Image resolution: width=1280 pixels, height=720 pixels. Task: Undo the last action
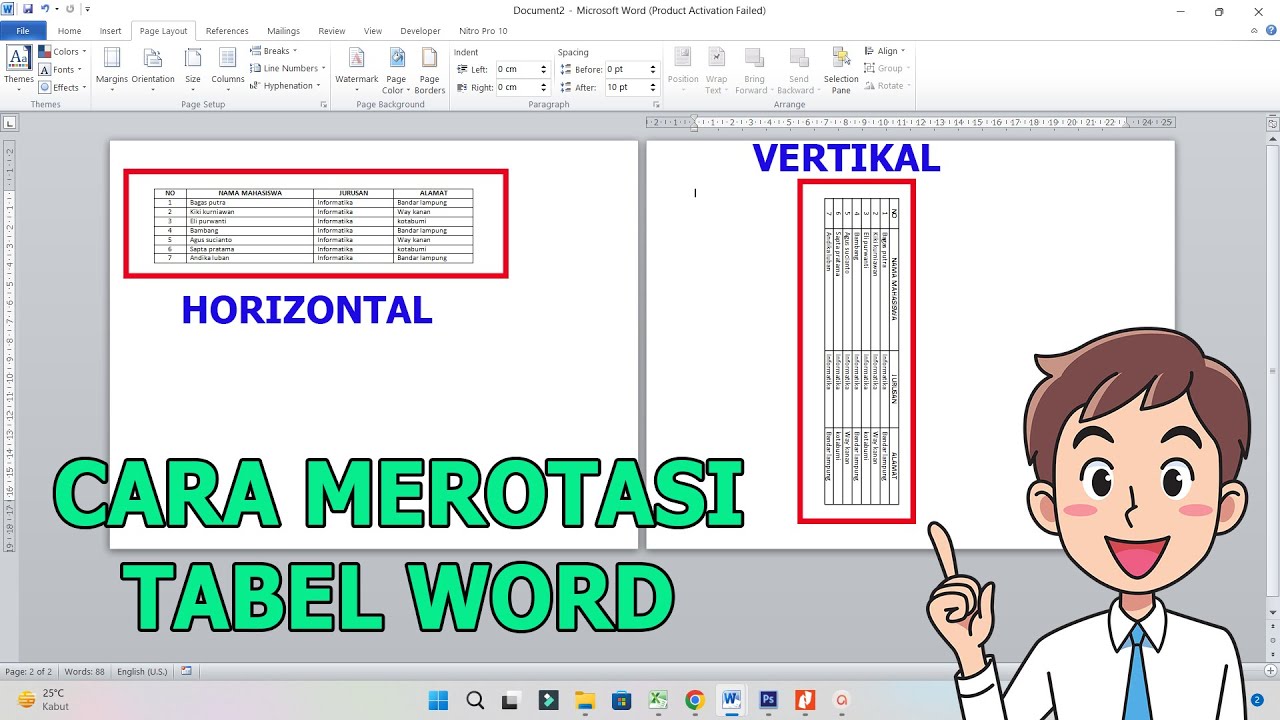point(45,10)
